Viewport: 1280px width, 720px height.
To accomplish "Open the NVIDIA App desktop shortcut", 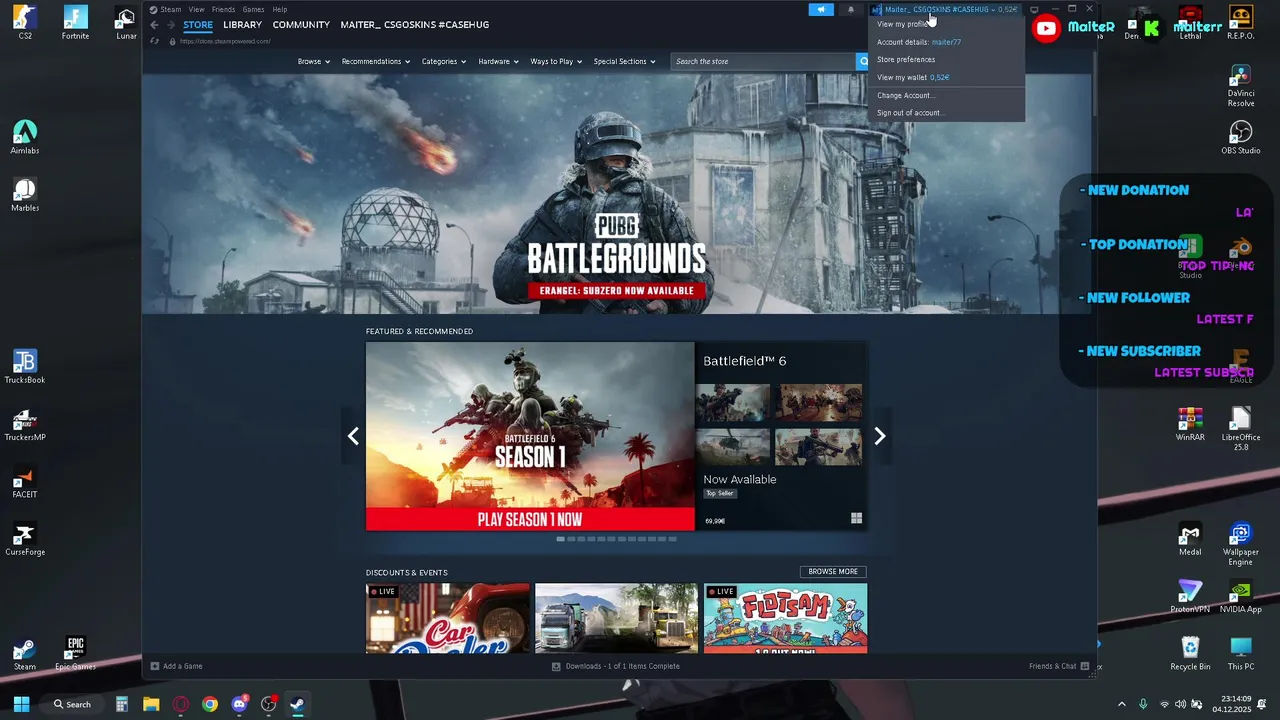I will pos(1241,596).
